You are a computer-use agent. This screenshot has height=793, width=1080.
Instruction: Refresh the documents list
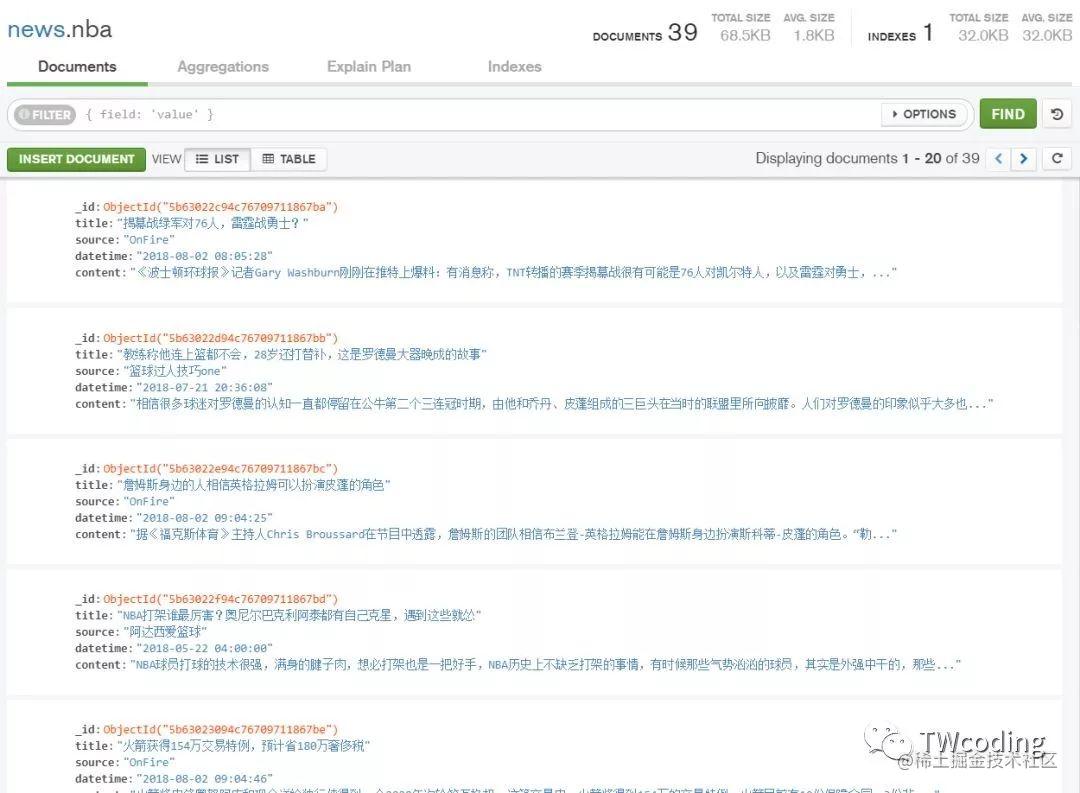point(1057,159)
